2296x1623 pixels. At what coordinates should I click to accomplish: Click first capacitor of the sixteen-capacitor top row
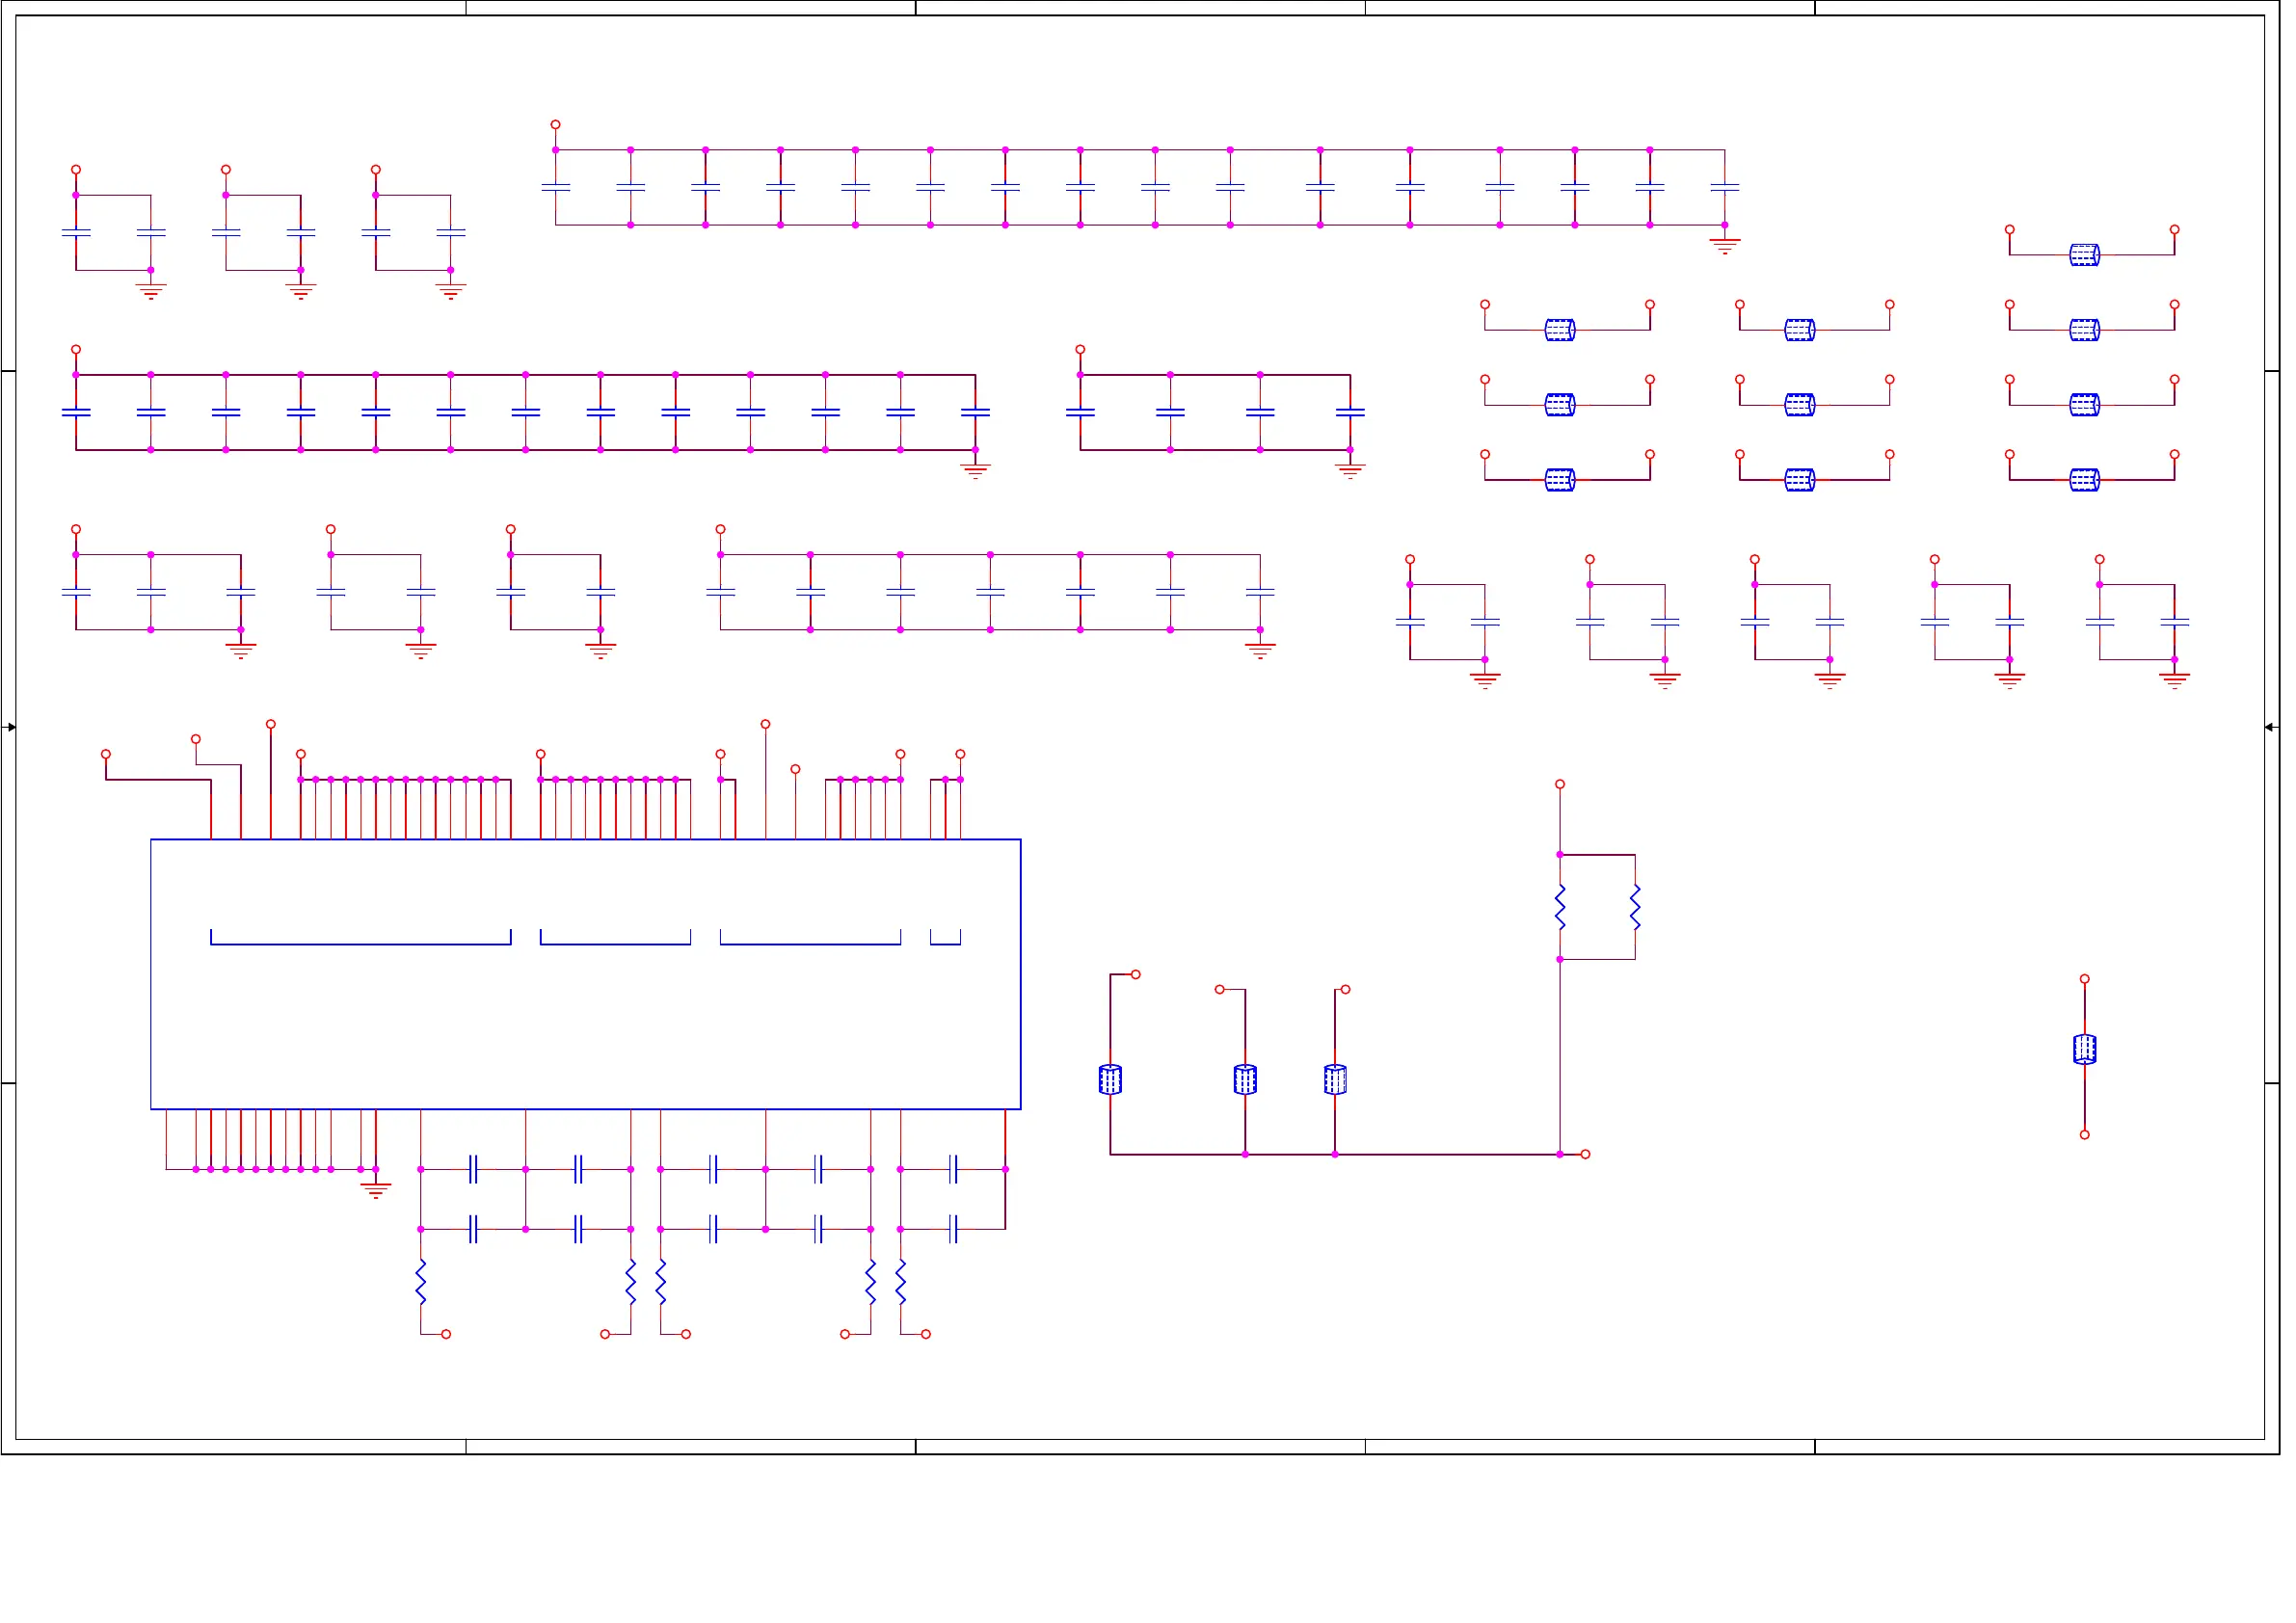pos(555,187)
